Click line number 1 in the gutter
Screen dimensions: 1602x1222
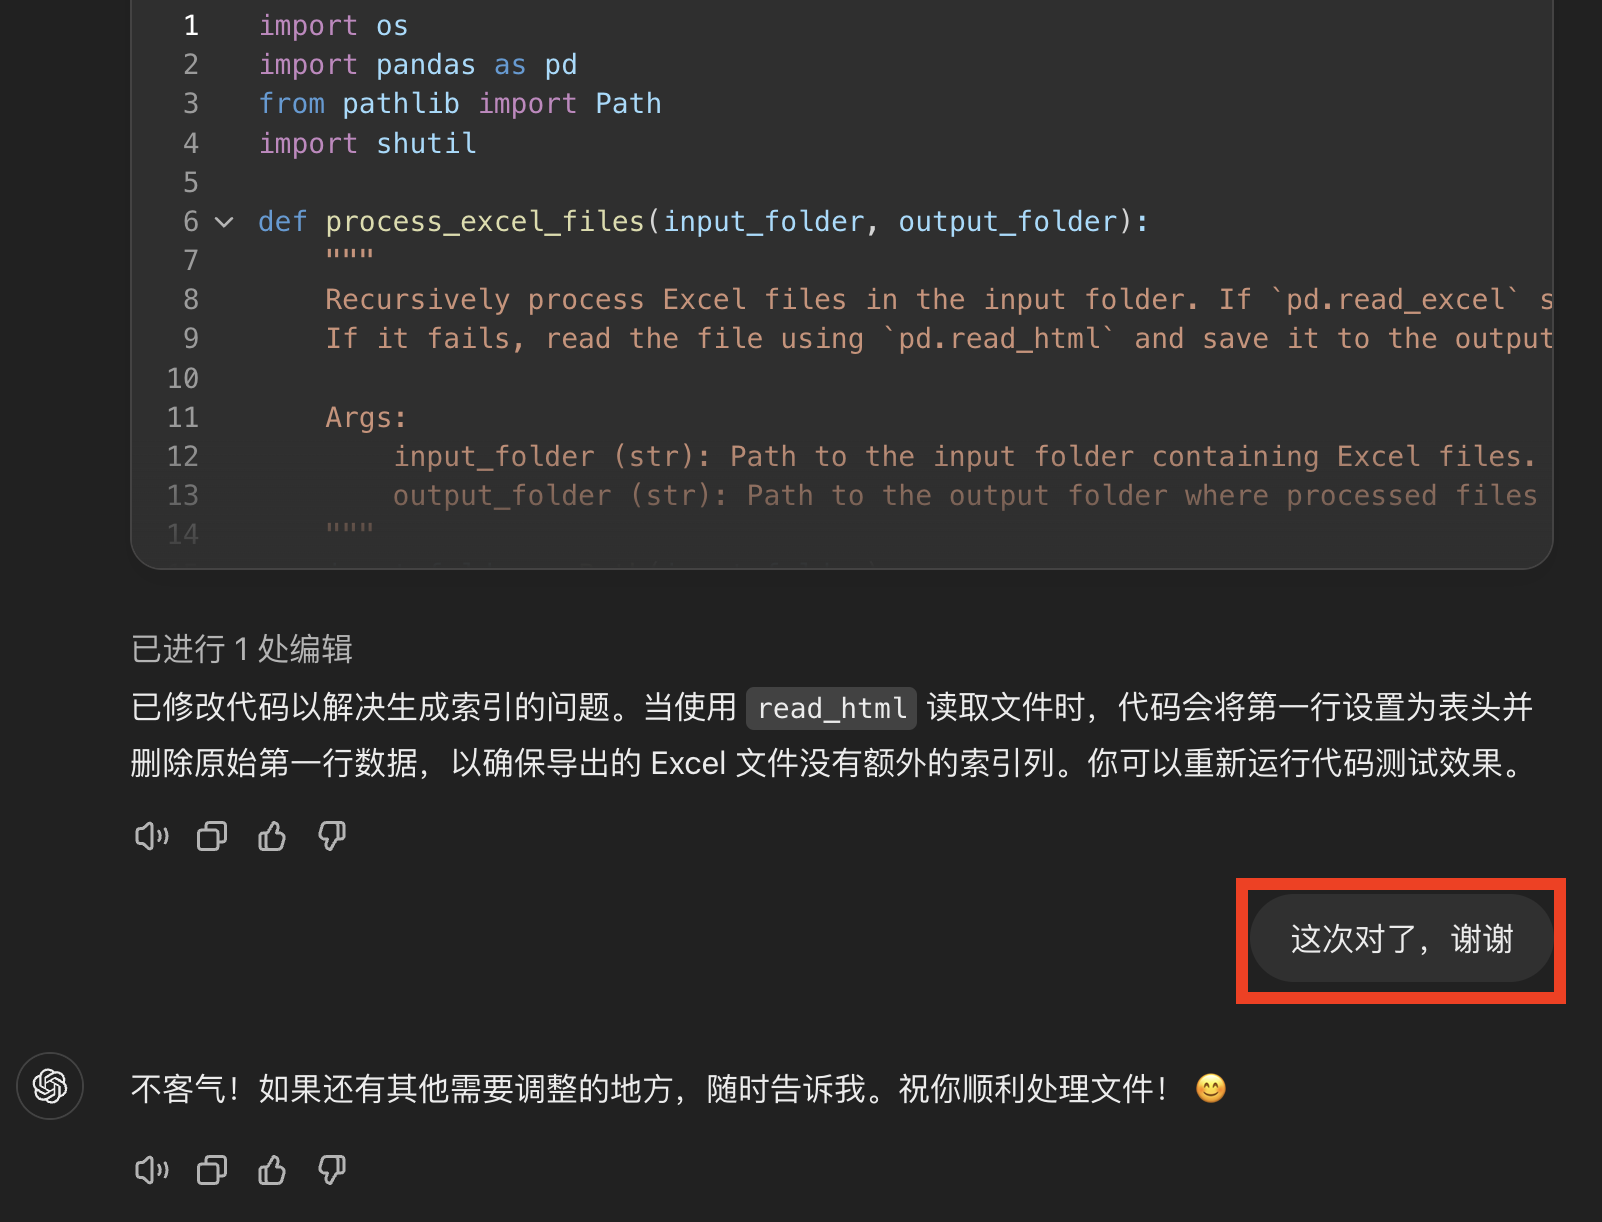pyautogui.click(x=191, y=26)
